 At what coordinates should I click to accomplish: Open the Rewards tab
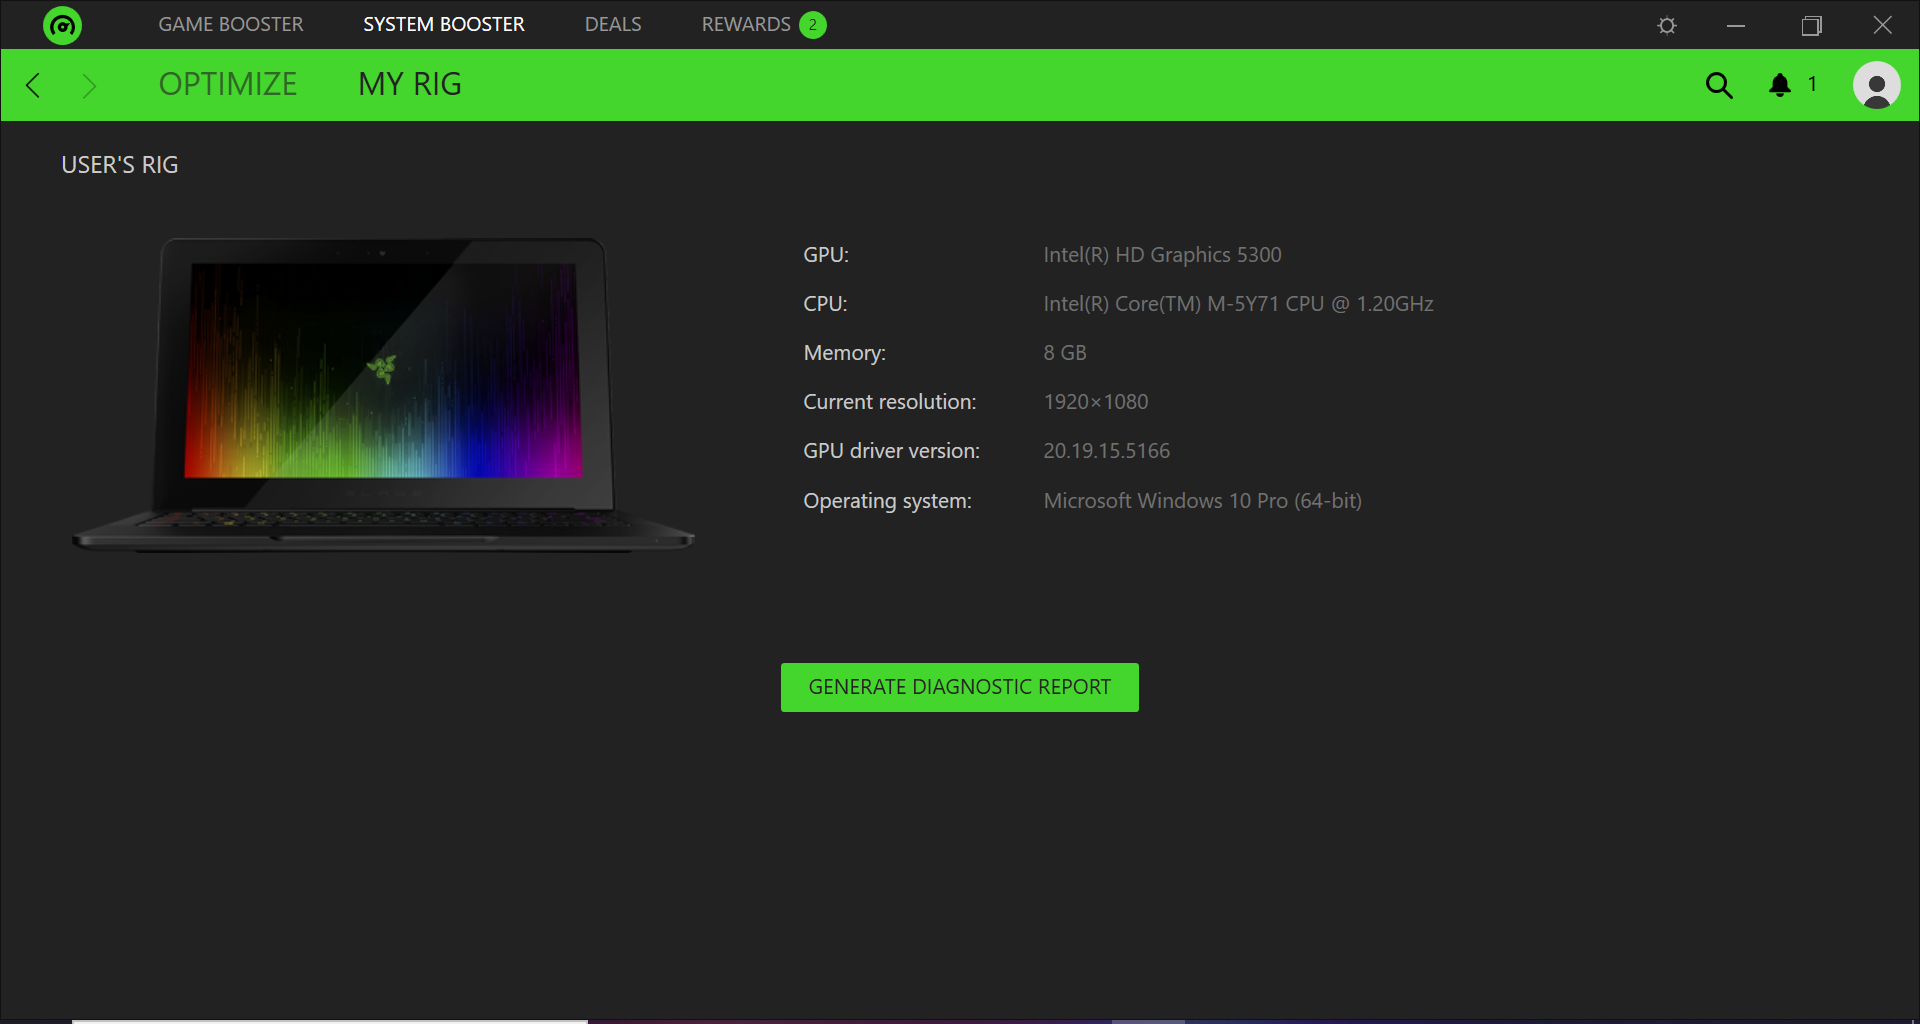[x=746, y=24]
